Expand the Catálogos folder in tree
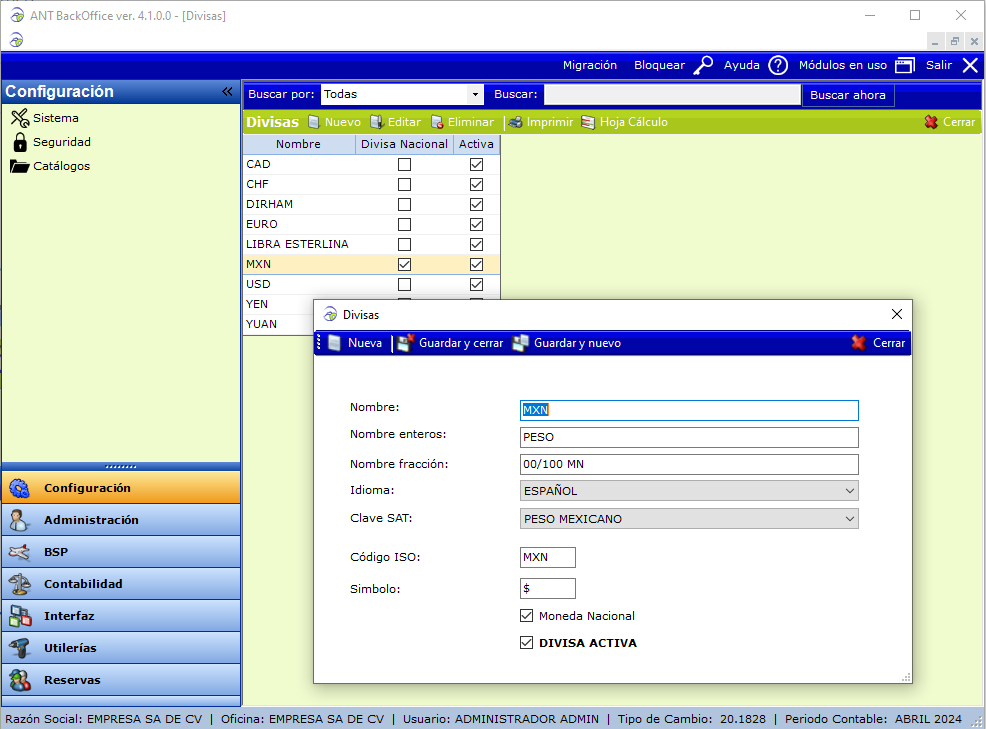 click(x=21, y=166)
